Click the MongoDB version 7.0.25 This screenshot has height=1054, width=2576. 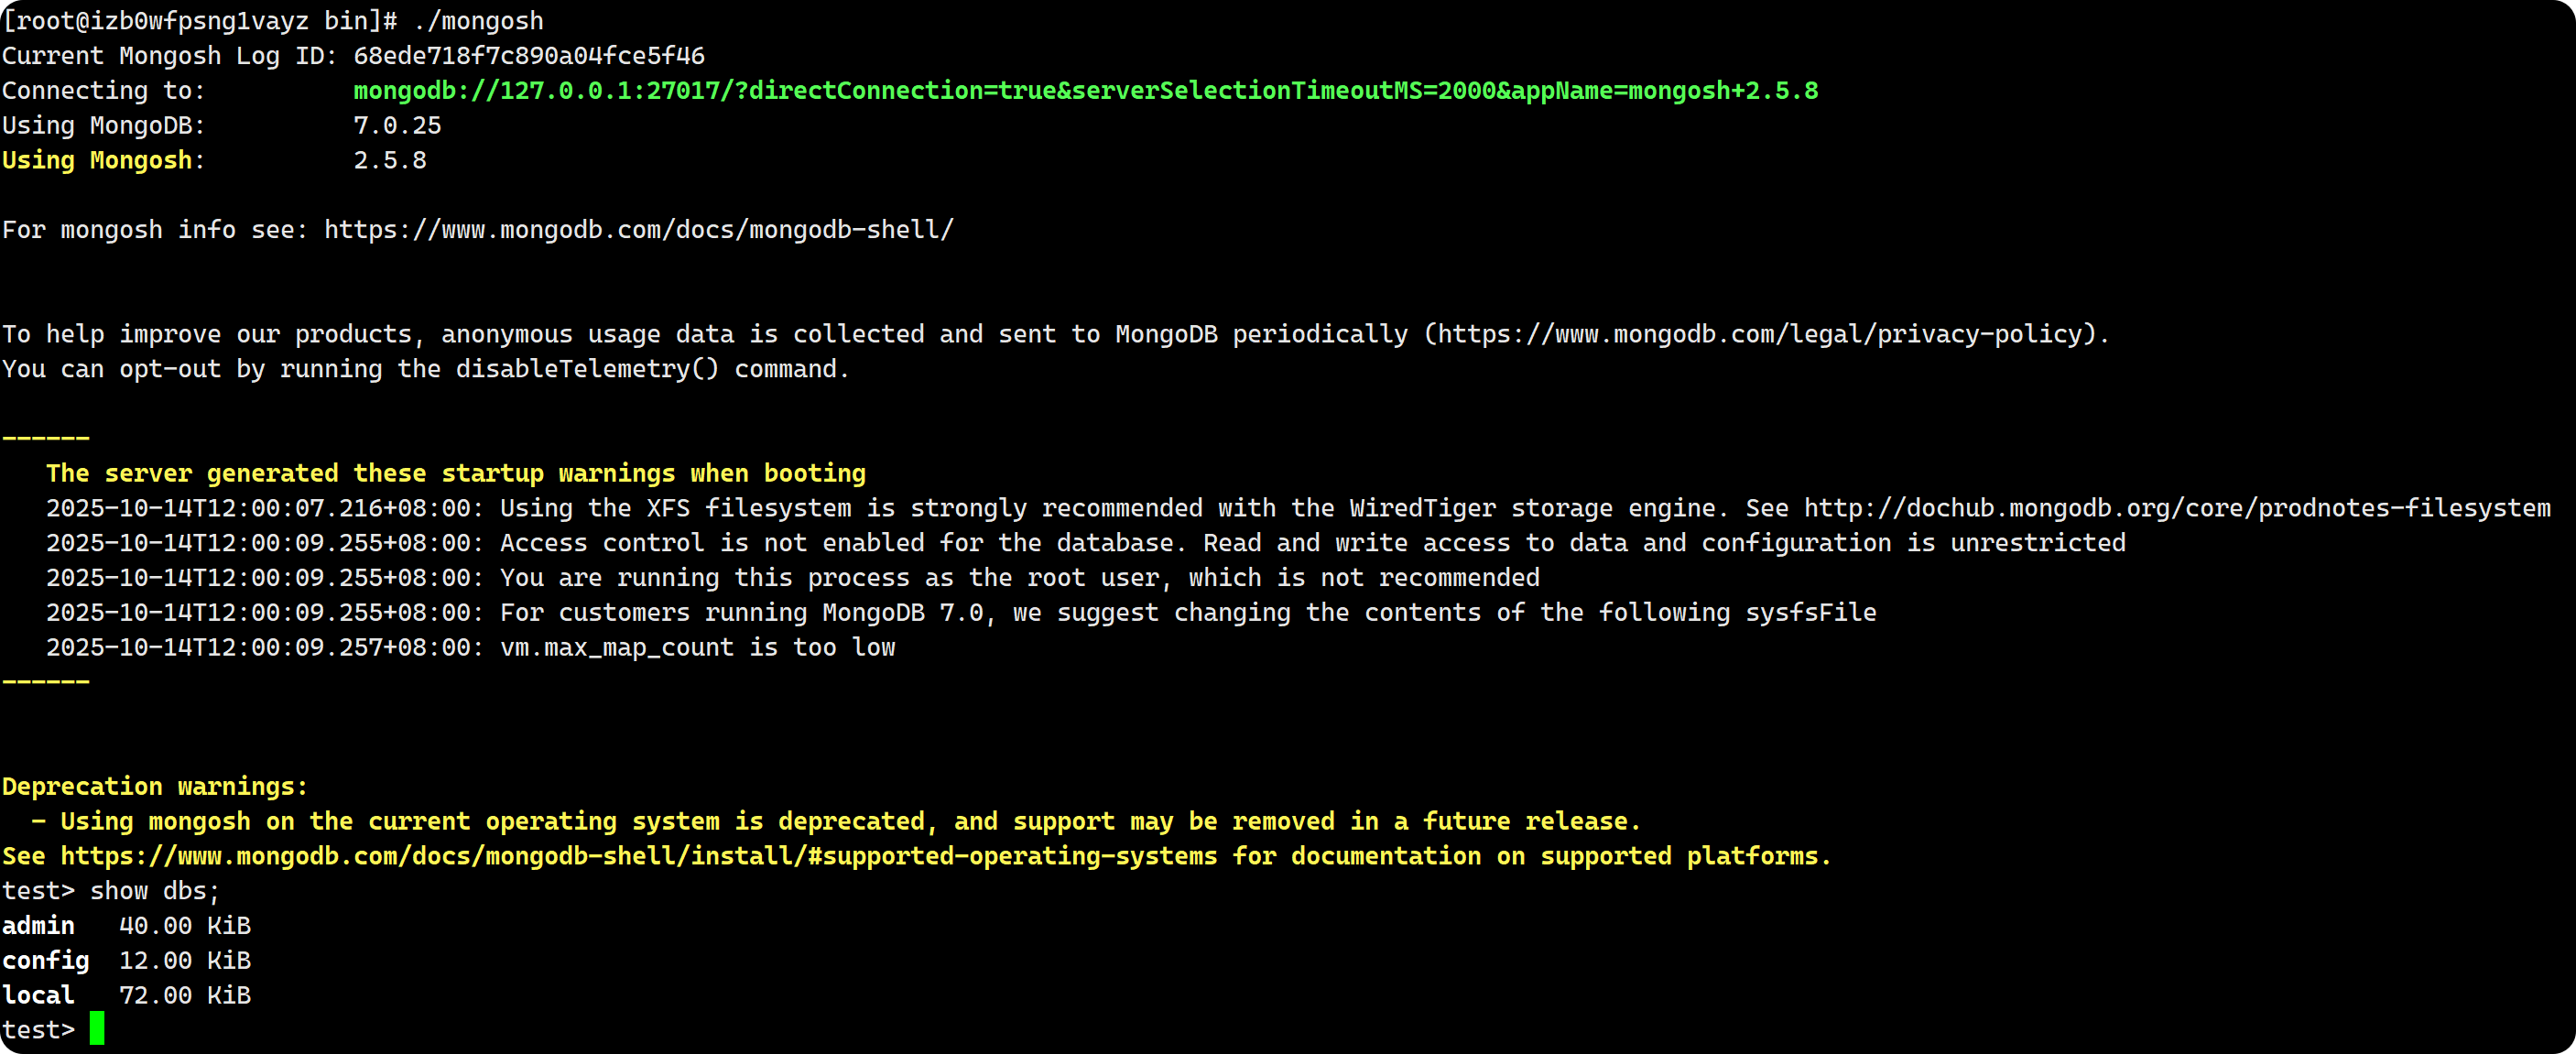coord(397,126)
